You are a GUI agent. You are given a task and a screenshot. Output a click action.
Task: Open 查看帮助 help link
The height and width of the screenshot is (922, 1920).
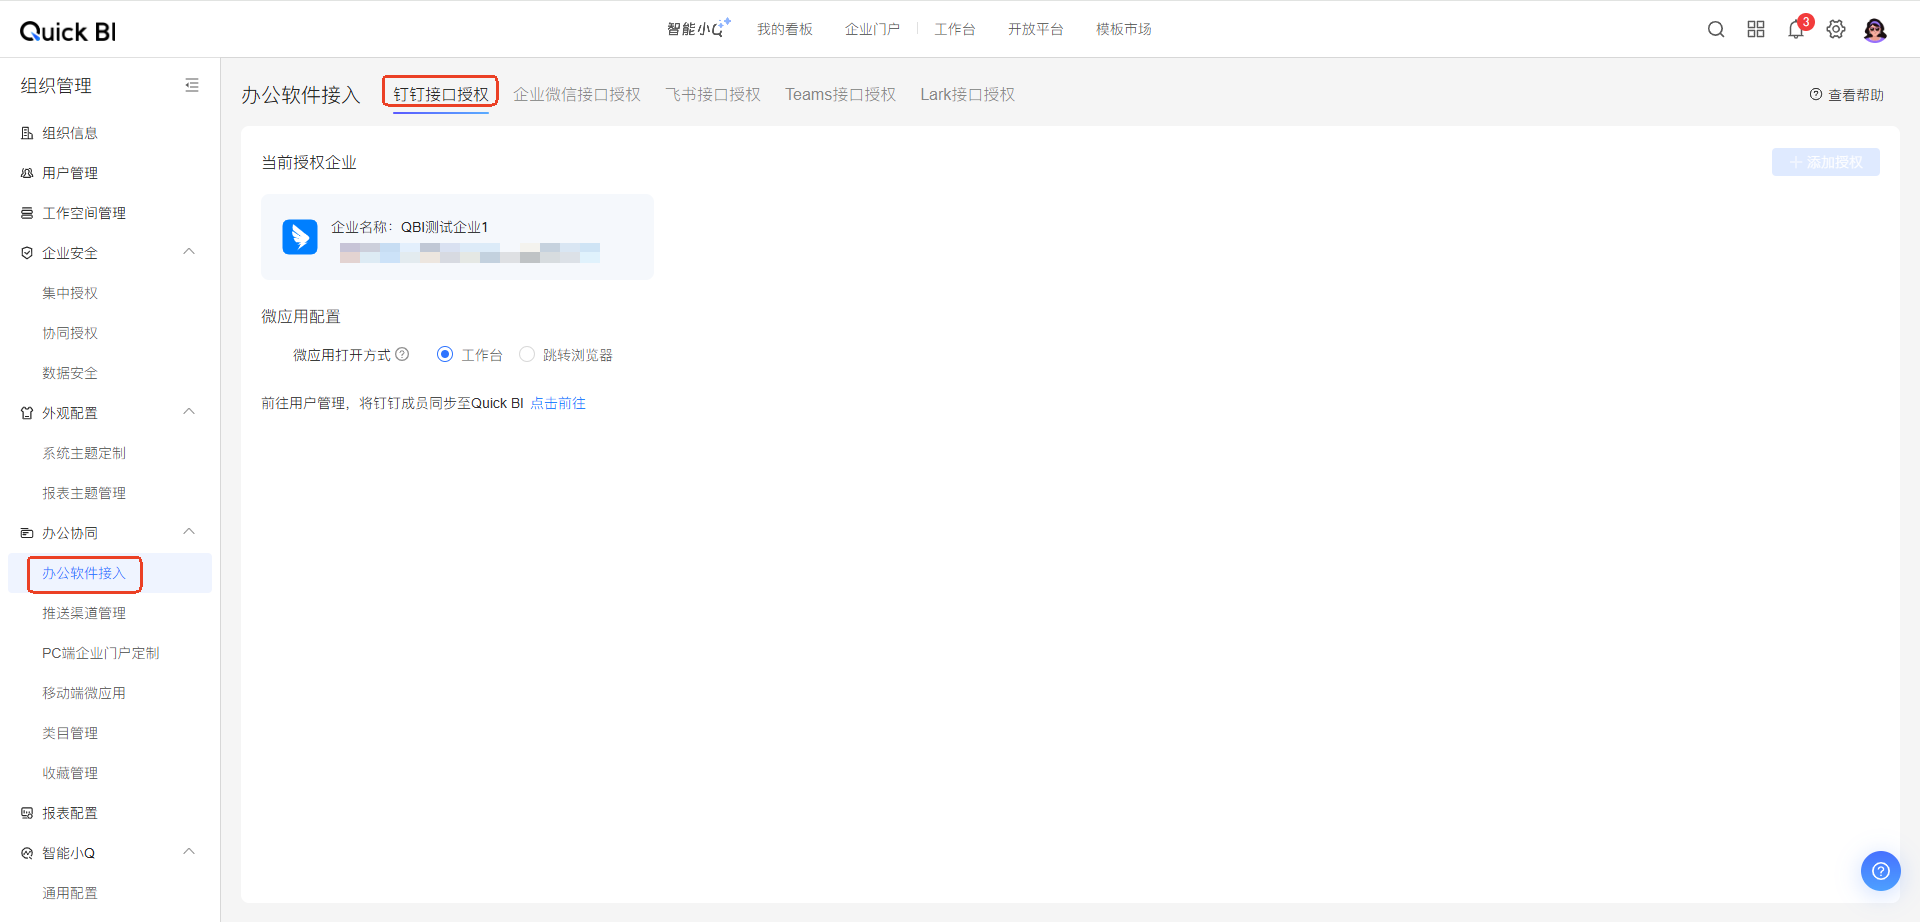pyautogui.click(x=1847, y=95)
